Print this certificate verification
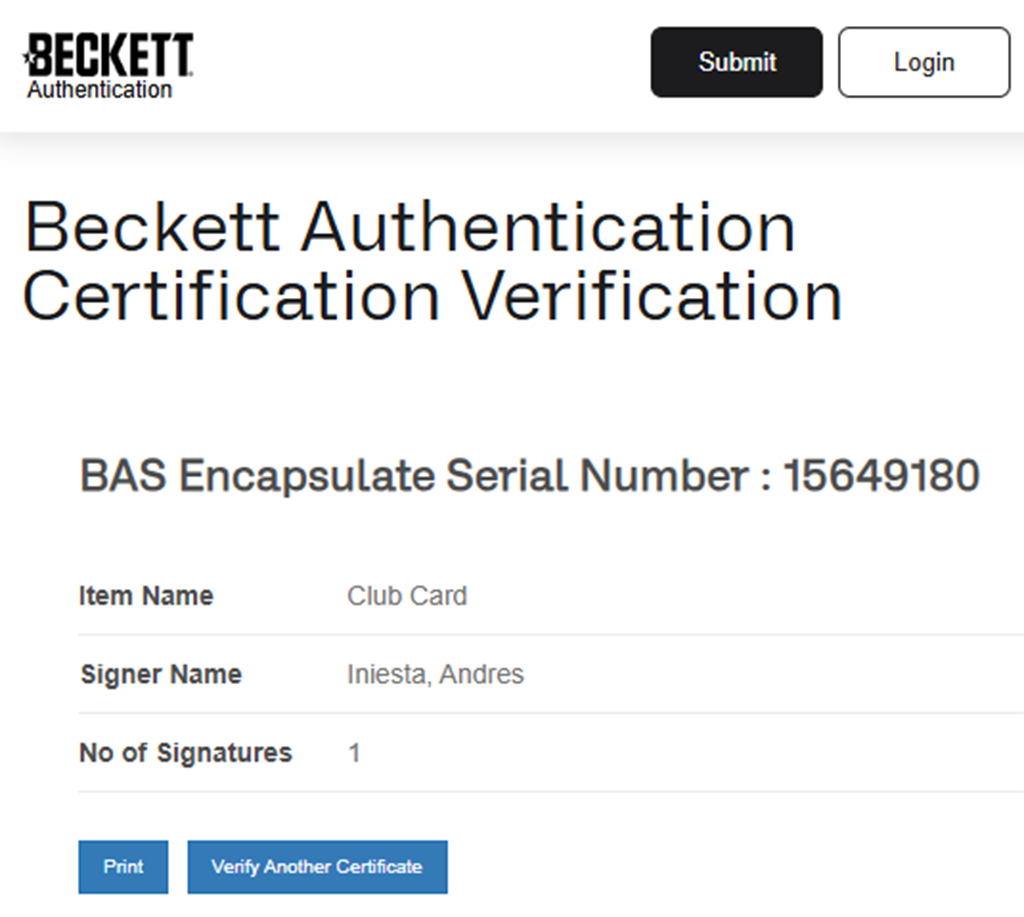Screen dimensions: 1024x917 (x=123, y=867)
